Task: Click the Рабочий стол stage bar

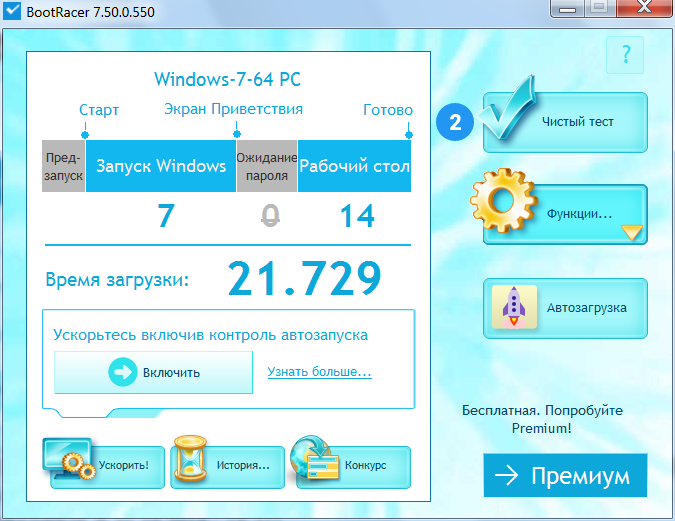Action: (x=354, y=166)
